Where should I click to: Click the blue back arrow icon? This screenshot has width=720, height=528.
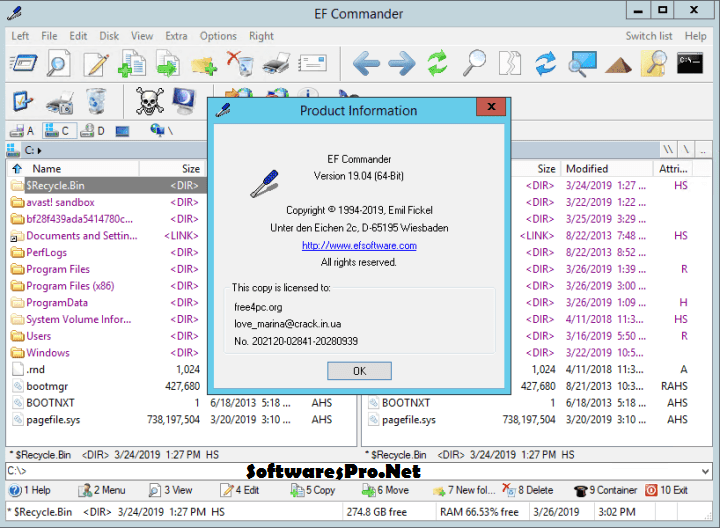click(x=366, y=65)
